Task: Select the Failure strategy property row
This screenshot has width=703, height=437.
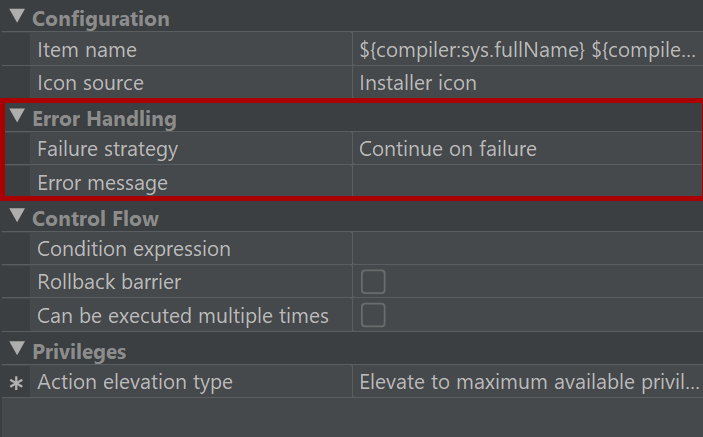Action: [353, 149]
